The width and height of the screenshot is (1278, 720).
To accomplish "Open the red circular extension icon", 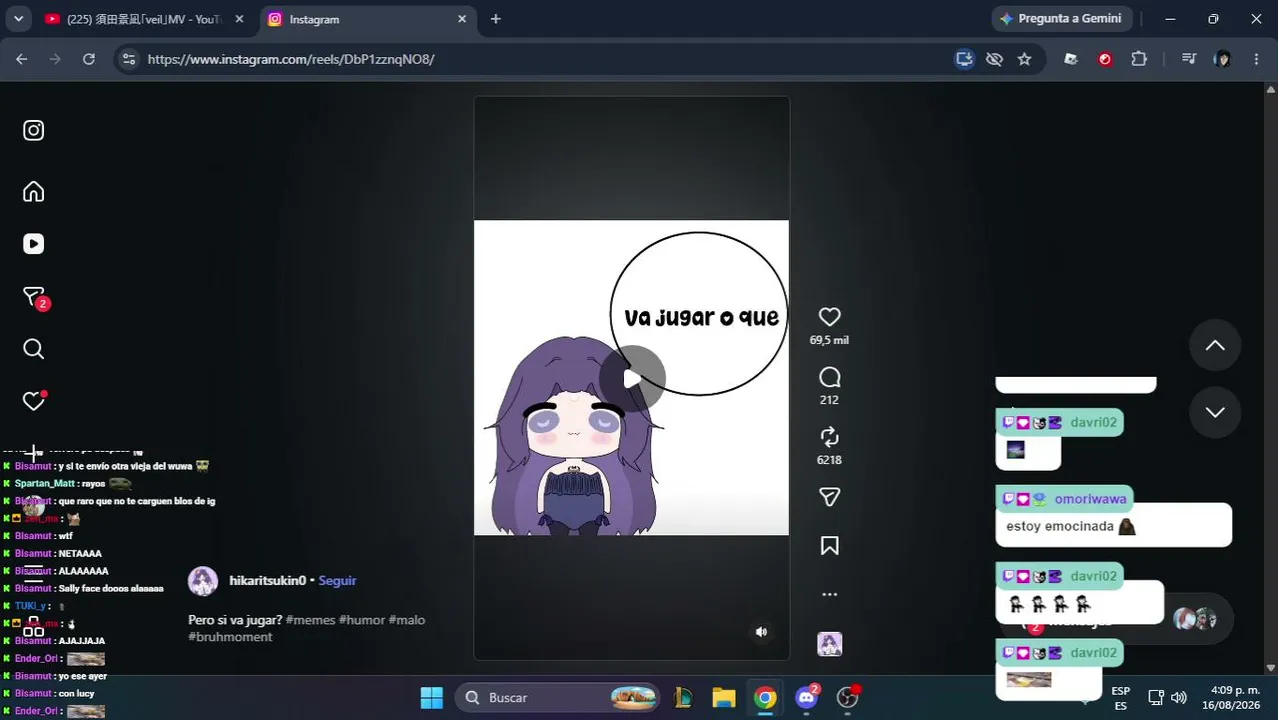I will [1105, 59].
